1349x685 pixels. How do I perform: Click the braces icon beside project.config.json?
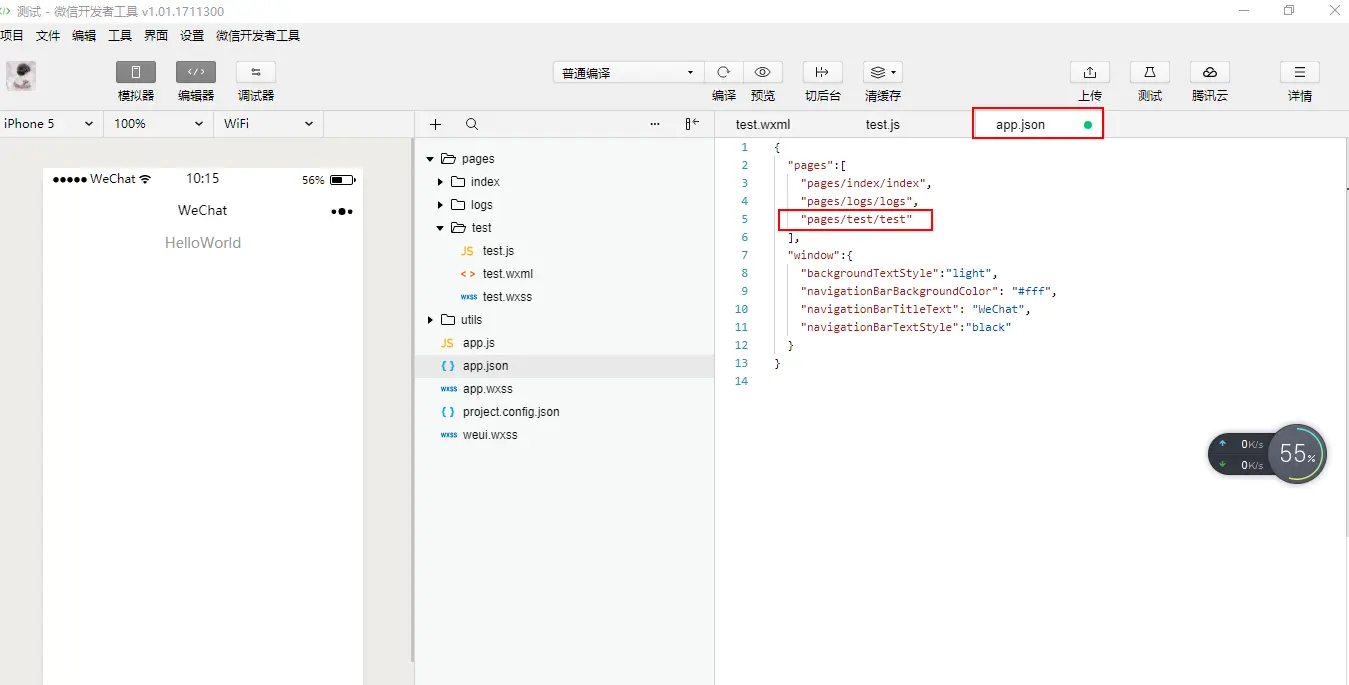click(447, 412)
